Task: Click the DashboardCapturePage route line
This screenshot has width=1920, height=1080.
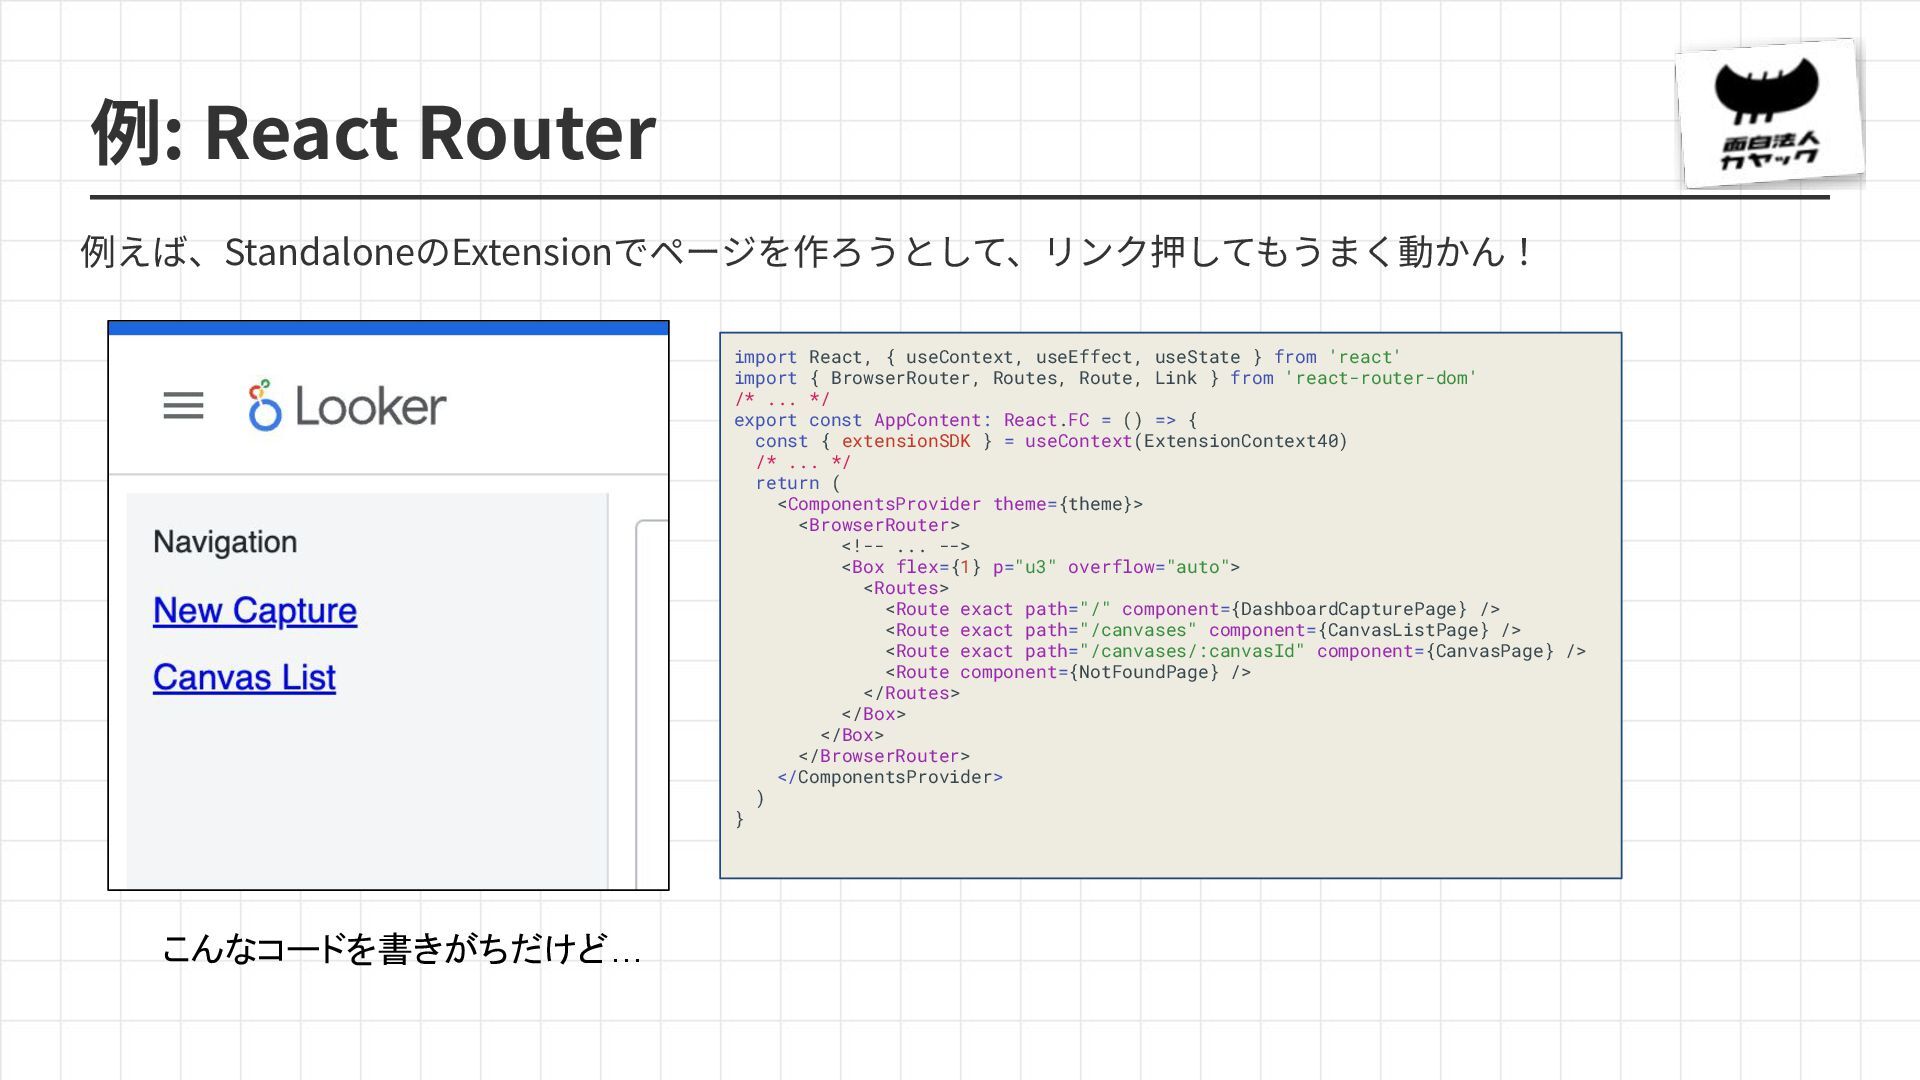Action: (1191, 609)
